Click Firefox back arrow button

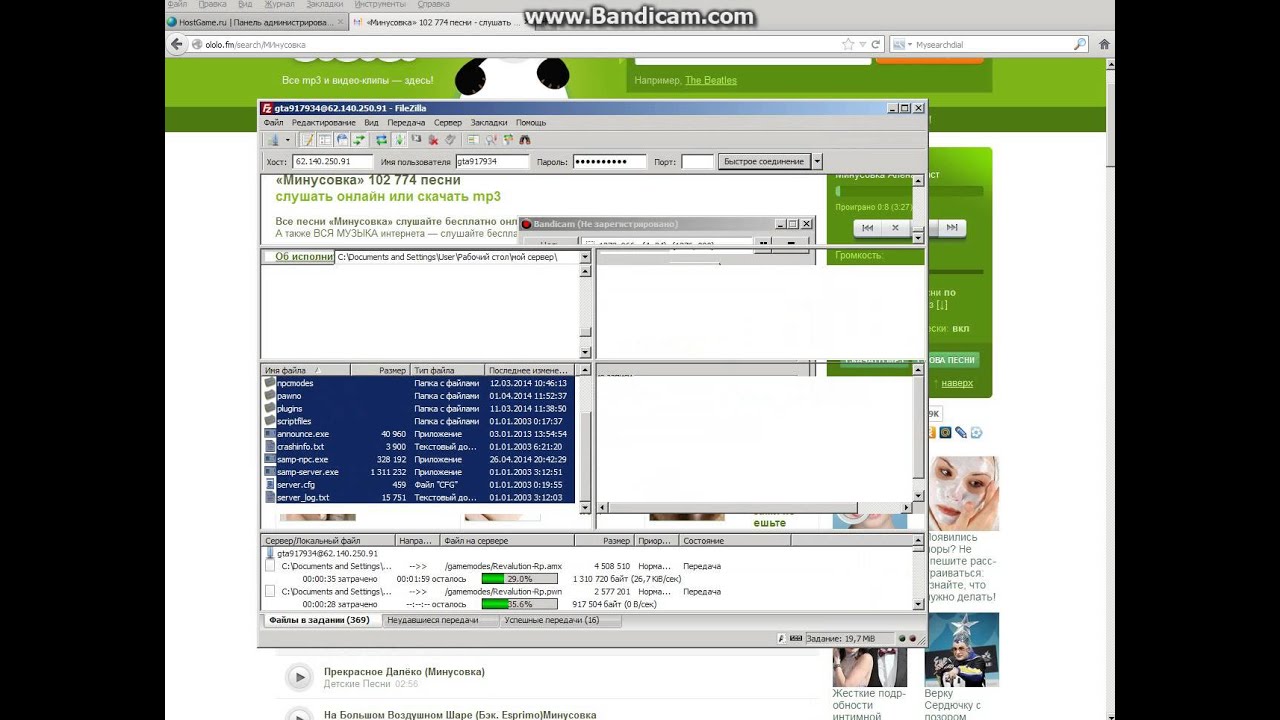178,44
